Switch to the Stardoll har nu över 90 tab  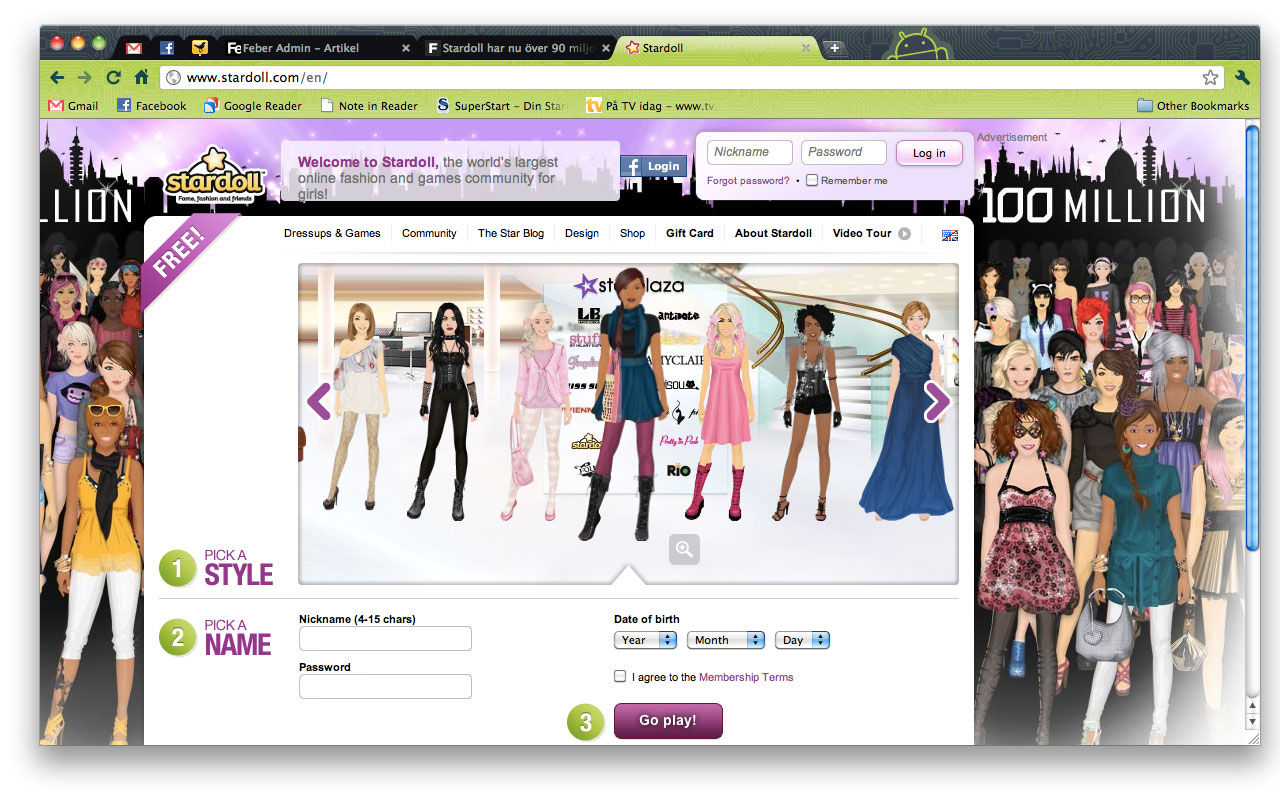coord(517,47)
